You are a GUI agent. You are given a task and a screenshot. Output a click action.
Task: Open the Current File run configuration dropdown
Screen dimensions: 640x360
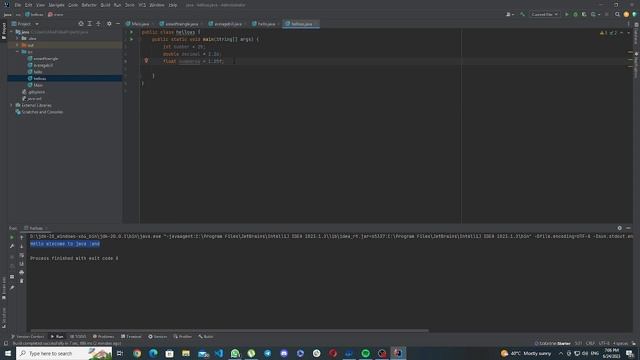click(544, 14)
